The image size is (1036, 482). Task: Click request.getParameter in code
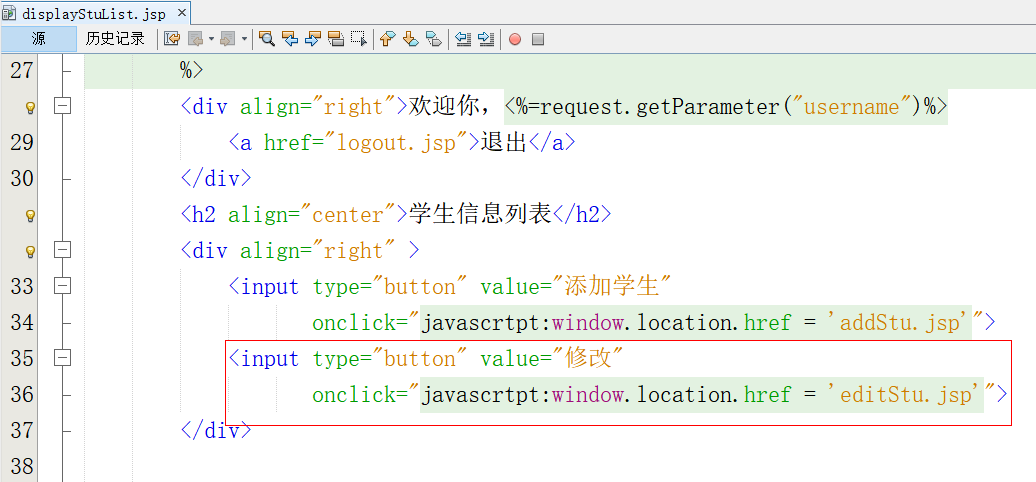click(x=659, y=107)
